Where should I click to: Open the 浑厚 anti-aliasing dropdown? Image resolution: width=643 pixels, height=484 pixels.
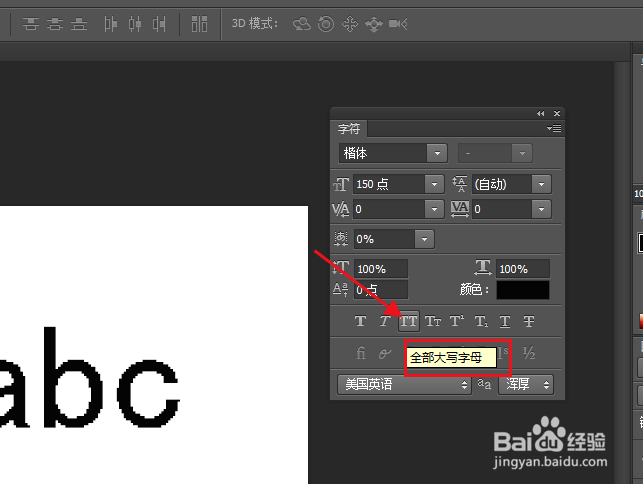coord(526,384)
